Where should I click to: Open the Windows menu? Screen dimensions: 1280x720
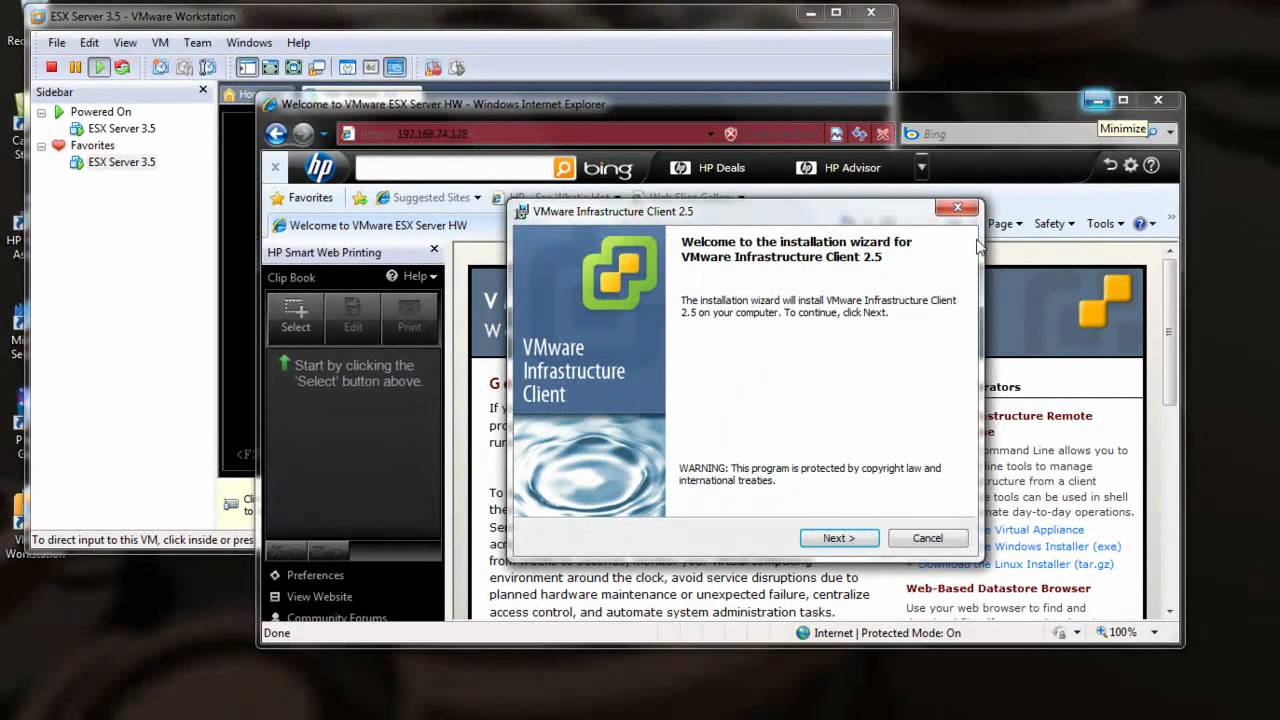249,43
